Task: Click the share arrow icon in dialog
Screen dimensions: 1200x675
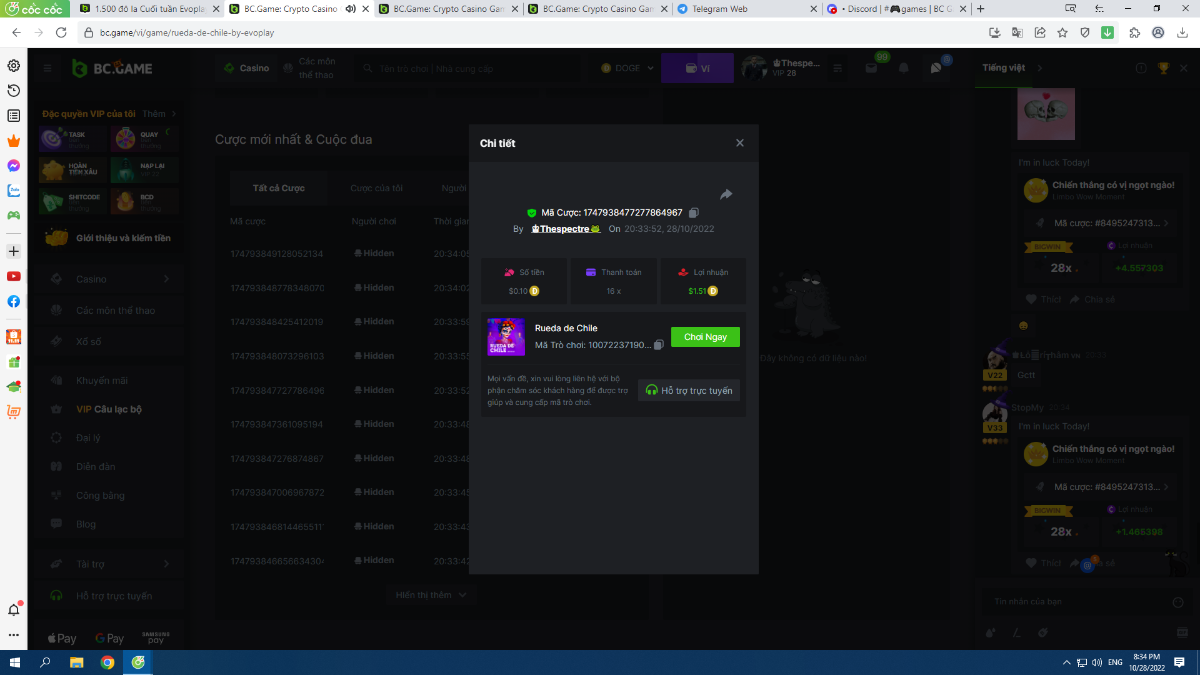Action: click(726, 194)
